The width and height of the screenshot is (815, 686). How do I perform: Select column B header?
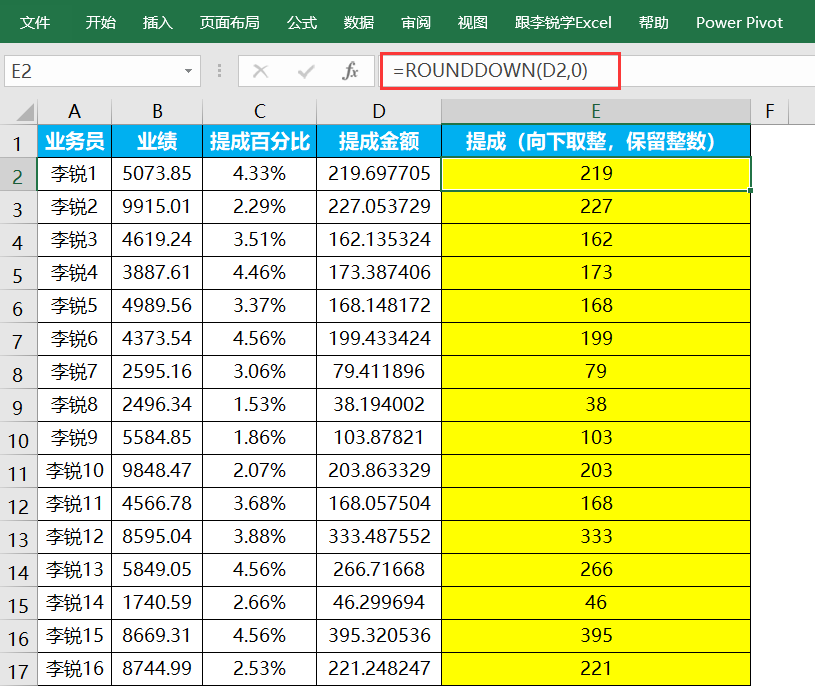(x=157, y=111)
